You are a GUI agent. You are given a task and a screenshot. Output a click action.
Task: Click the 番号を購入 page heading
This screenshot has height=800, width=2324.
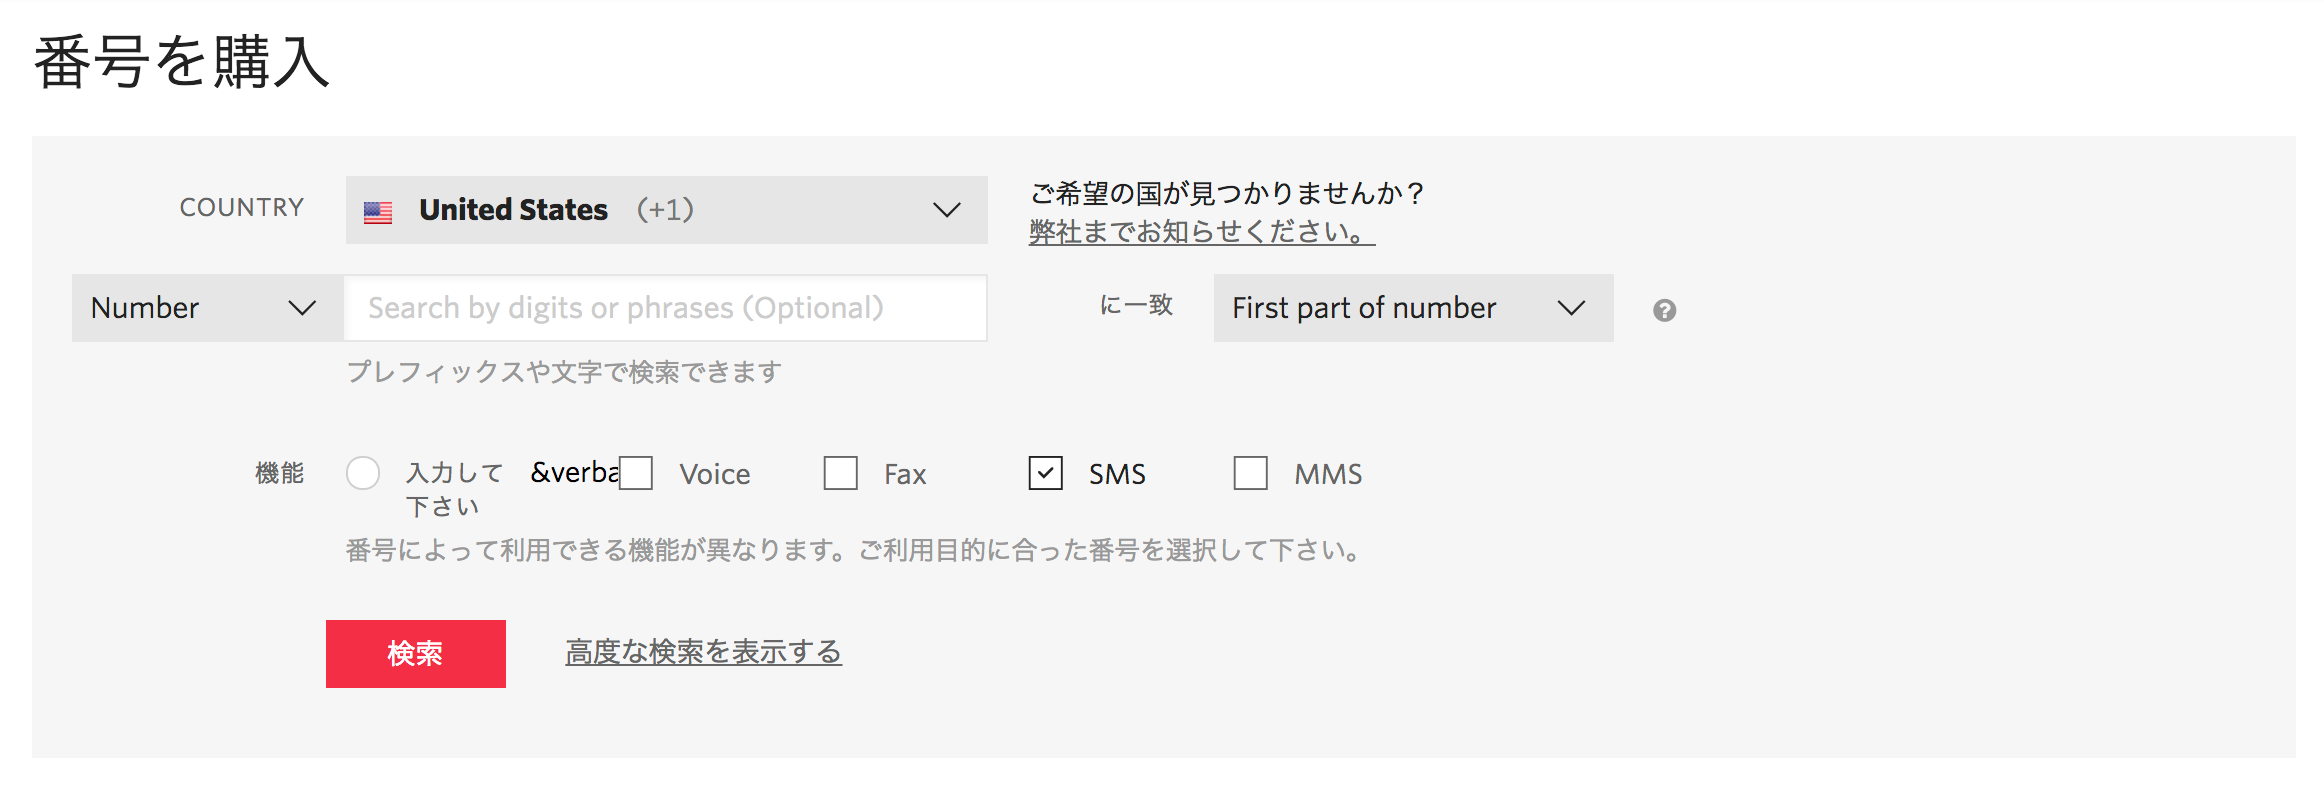coord(182,62)
